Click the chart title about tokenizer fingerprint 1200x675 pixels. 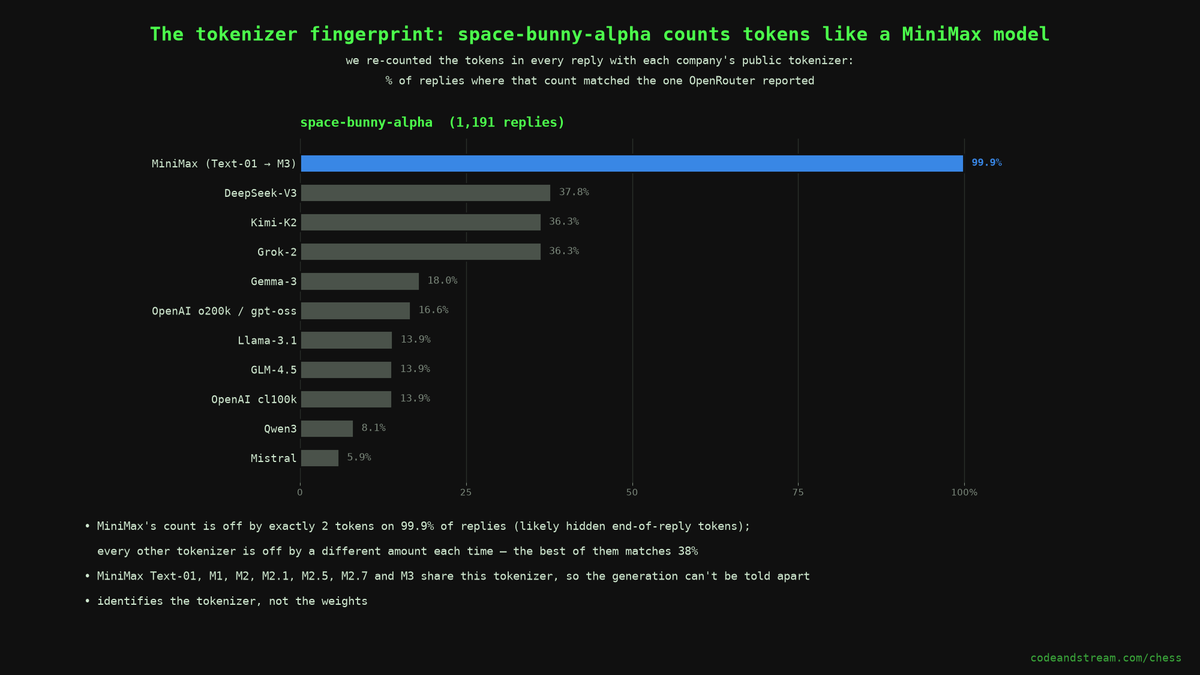pos(600,34)
